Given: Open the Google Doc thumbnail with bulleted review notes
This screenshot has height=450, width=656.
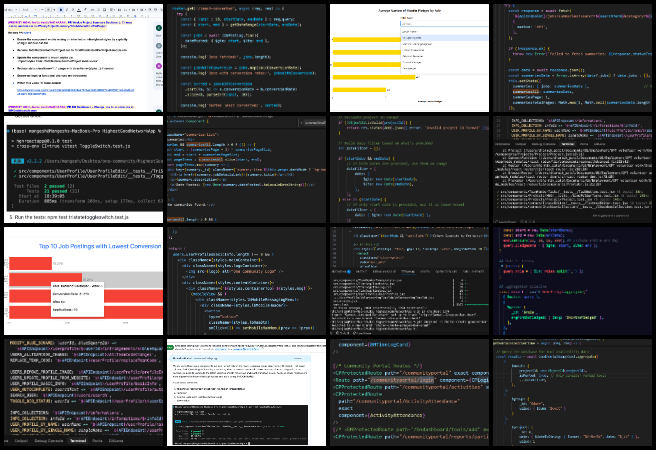Looking at the screenshot, I should pos(83,58).
